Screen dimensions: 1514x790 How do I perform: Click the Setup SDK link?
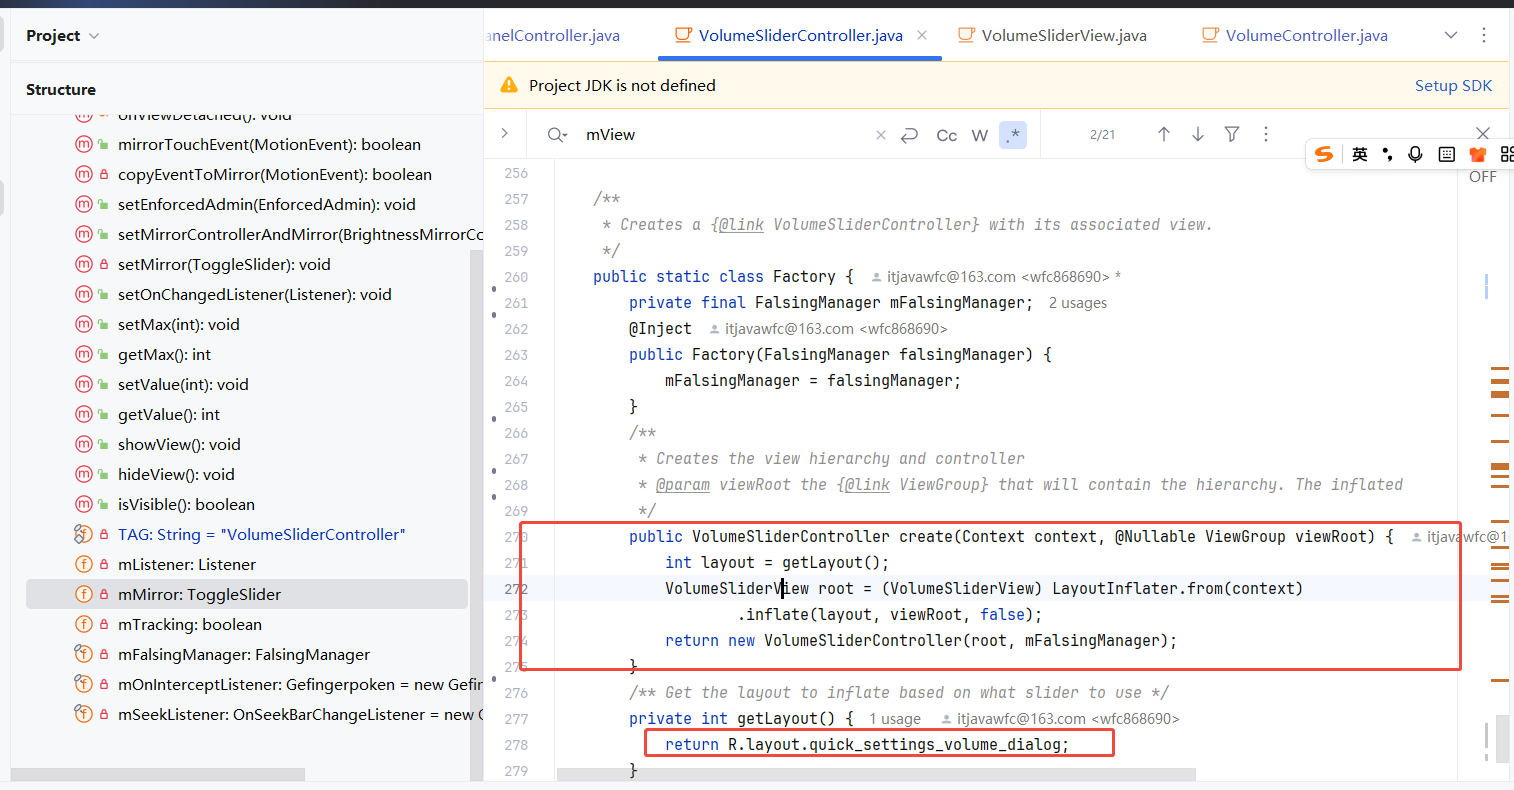pos(1453,86)
